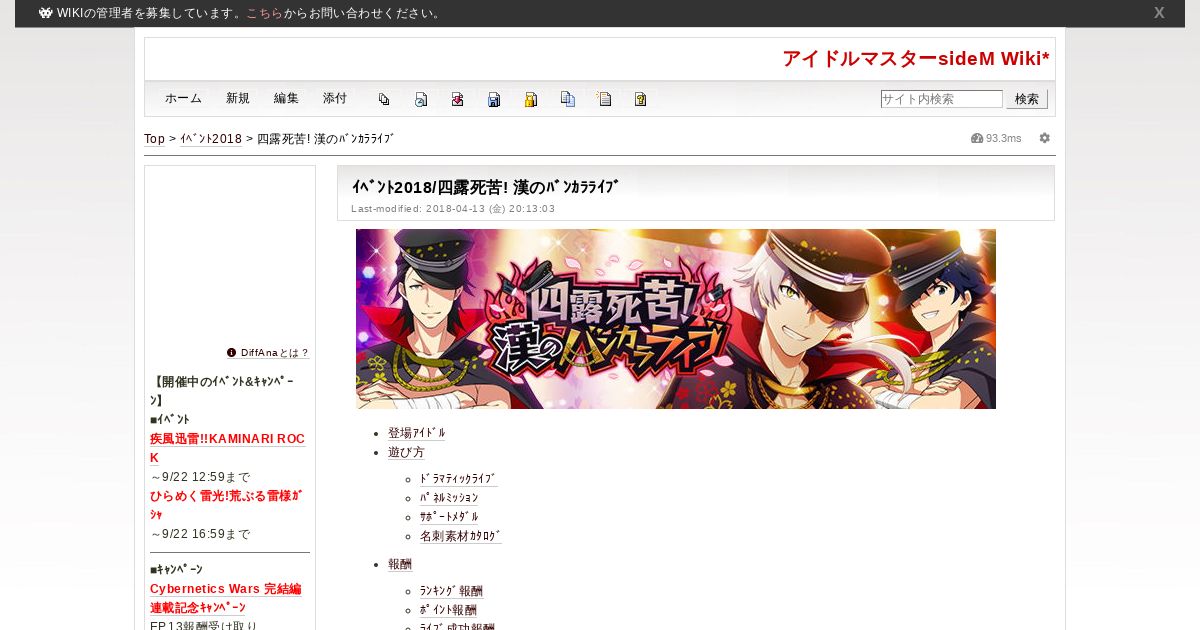1200x630 pixels.
Task: Click the yellow padlock freeze icon
Action: 531,99
